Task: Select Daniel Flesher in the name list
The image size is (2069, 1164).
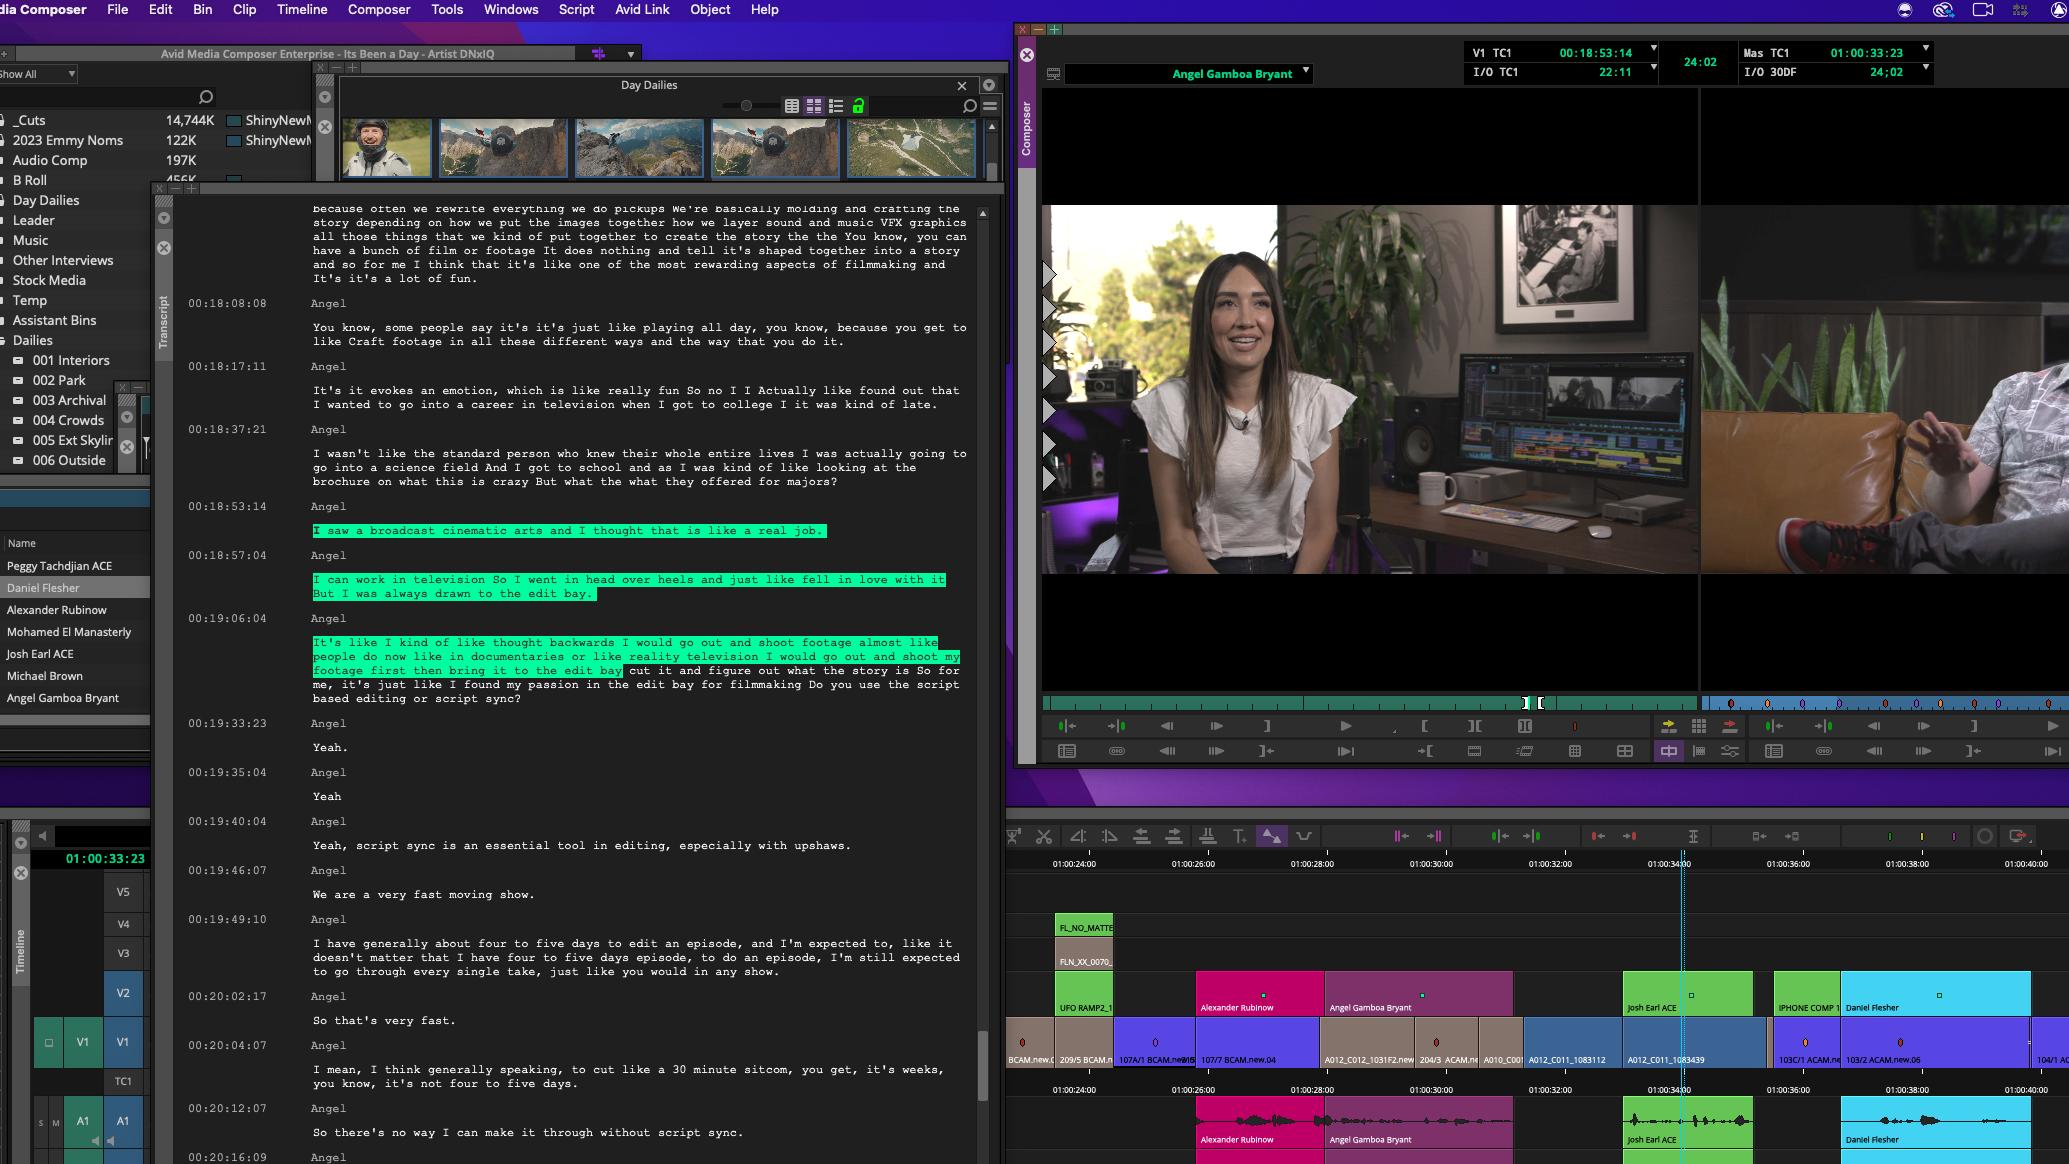Action: (43, 588)
